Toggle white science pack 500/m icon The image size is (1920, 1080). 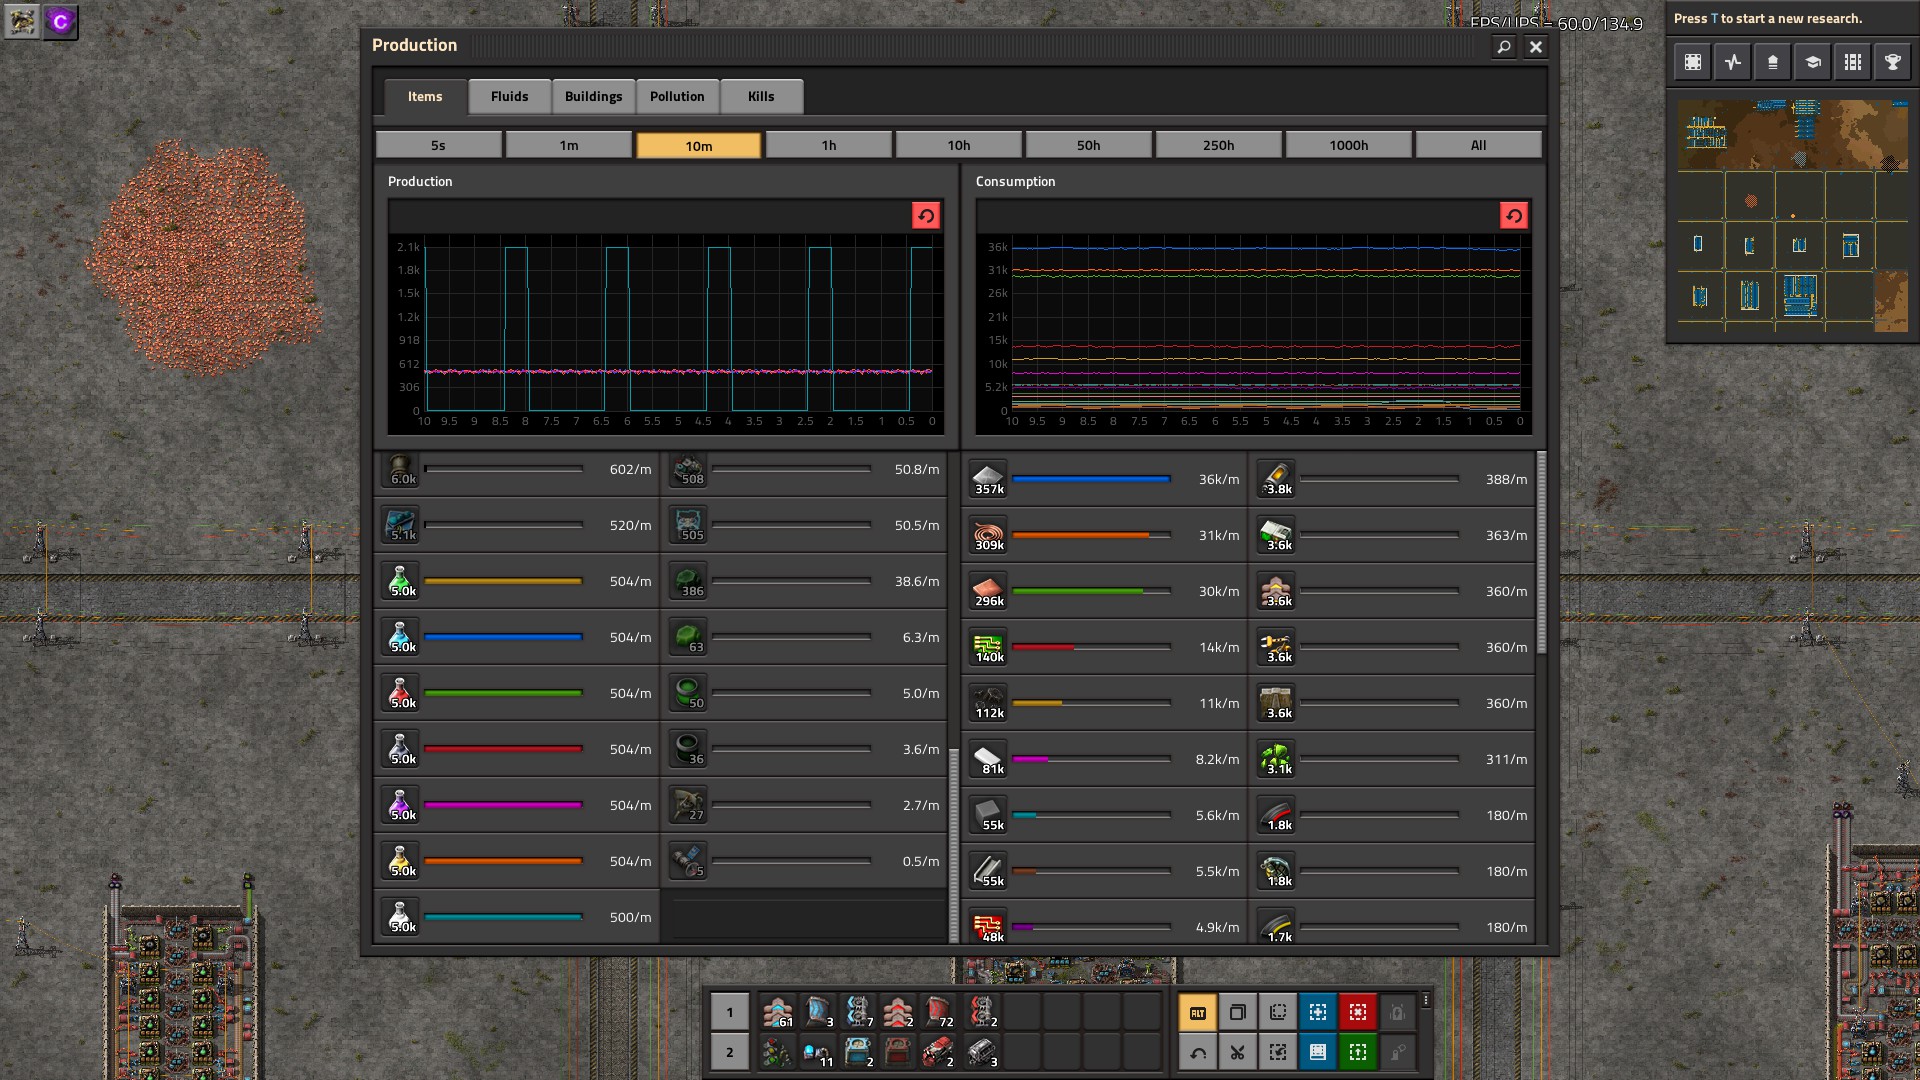point(400,917)
